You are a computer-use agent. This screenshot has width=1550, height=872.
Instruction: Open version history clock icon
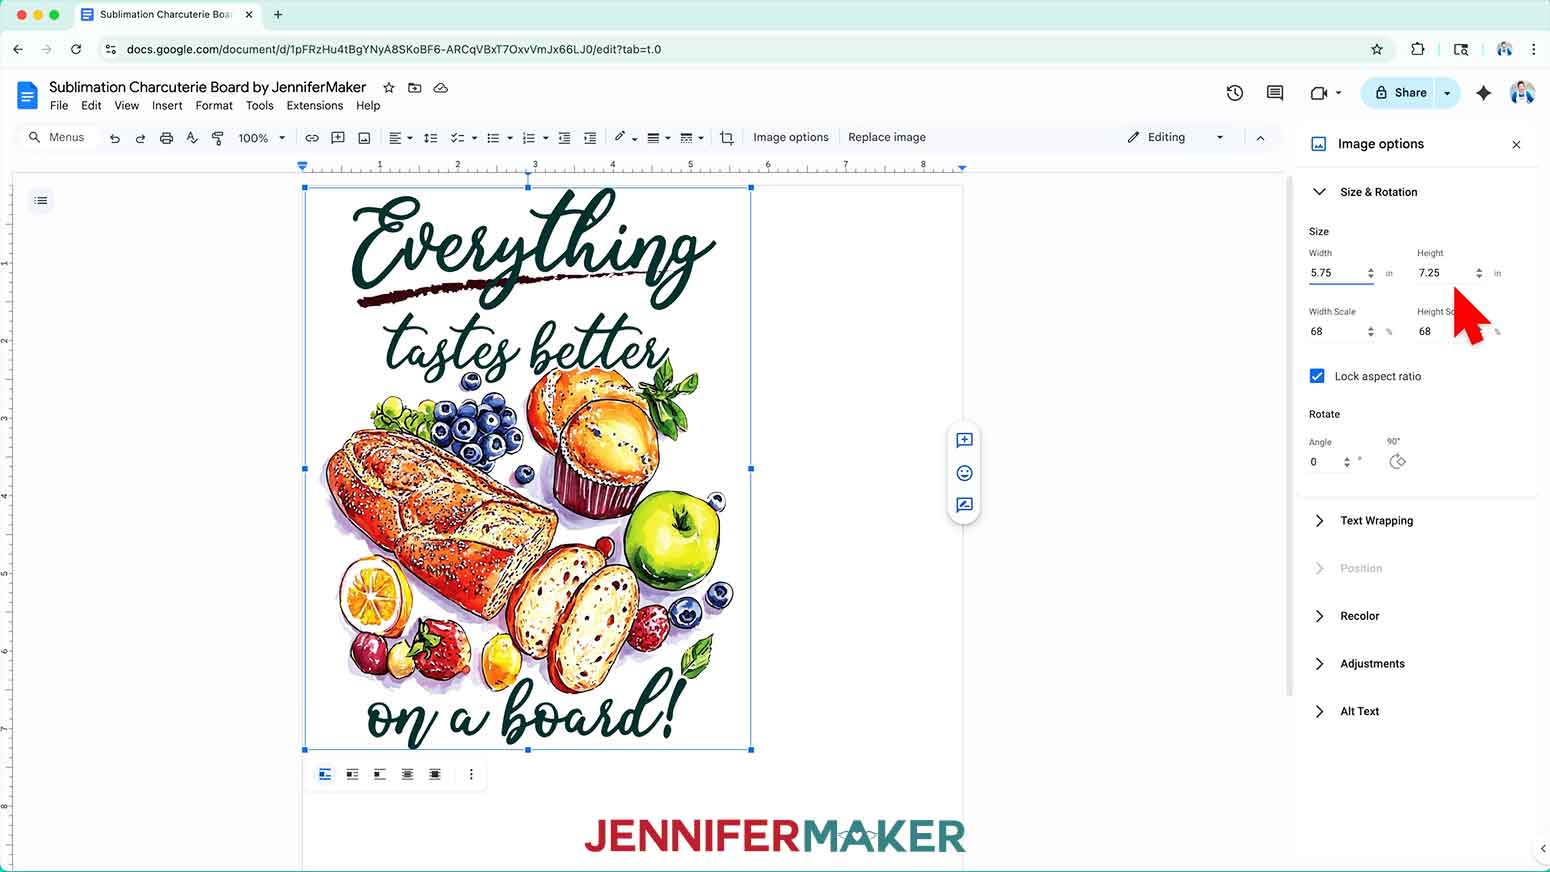point(1235,93)
